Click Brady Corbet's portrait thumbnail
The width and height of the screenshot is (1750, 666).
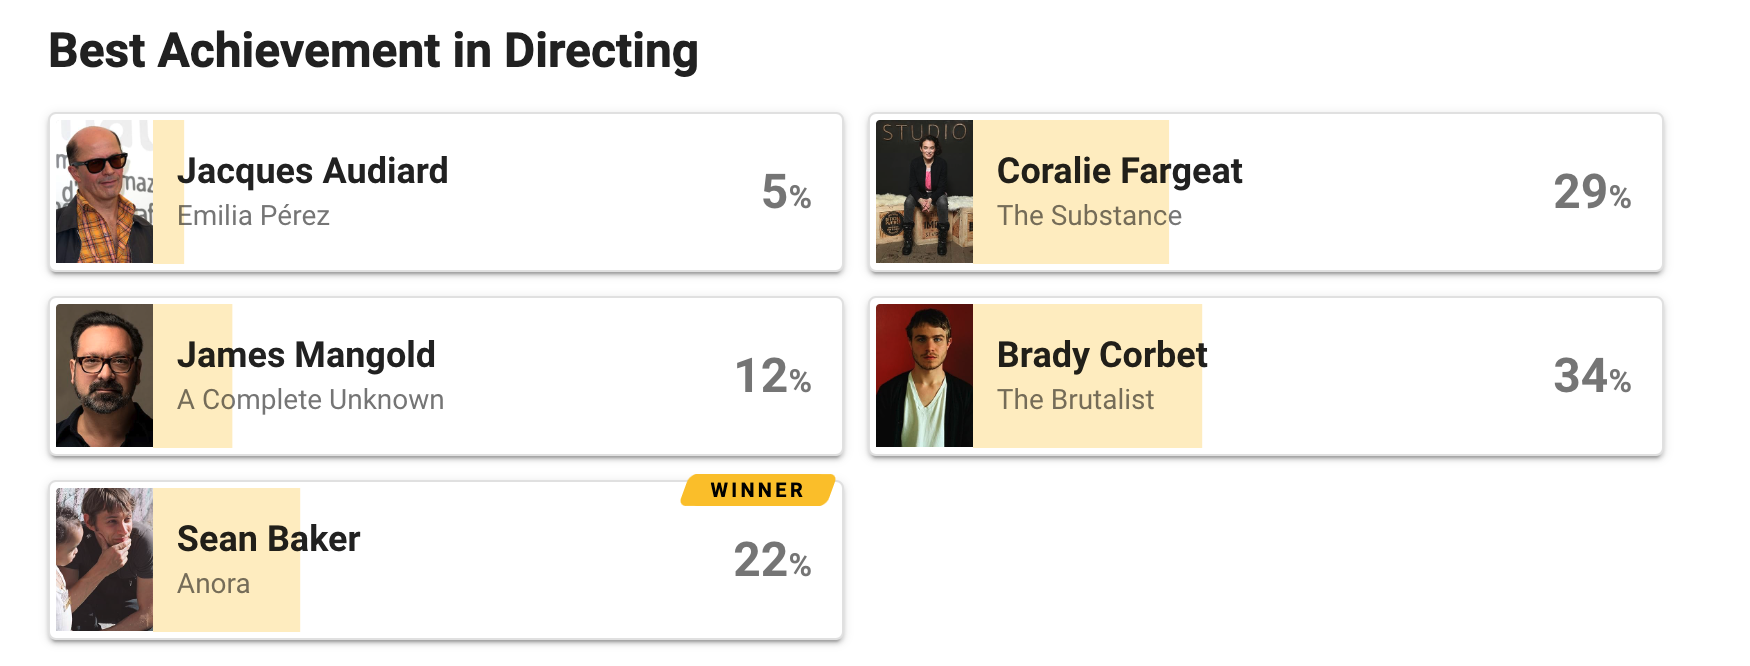(x=924, y=376)
